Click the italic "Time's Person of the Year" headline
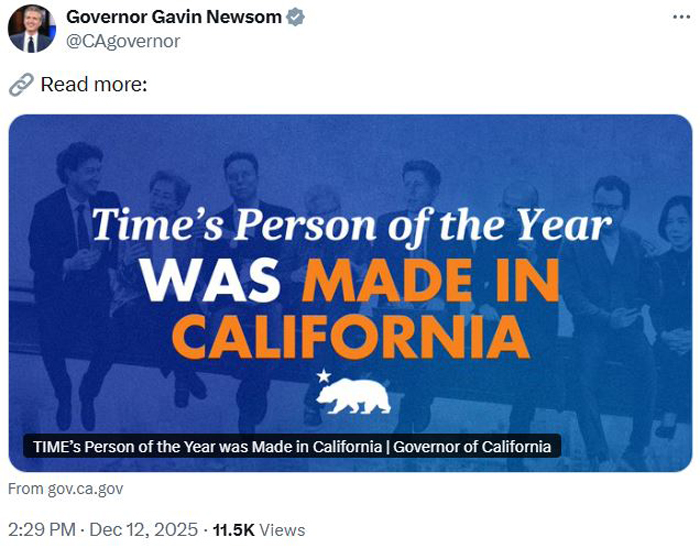 click(350, 226)
